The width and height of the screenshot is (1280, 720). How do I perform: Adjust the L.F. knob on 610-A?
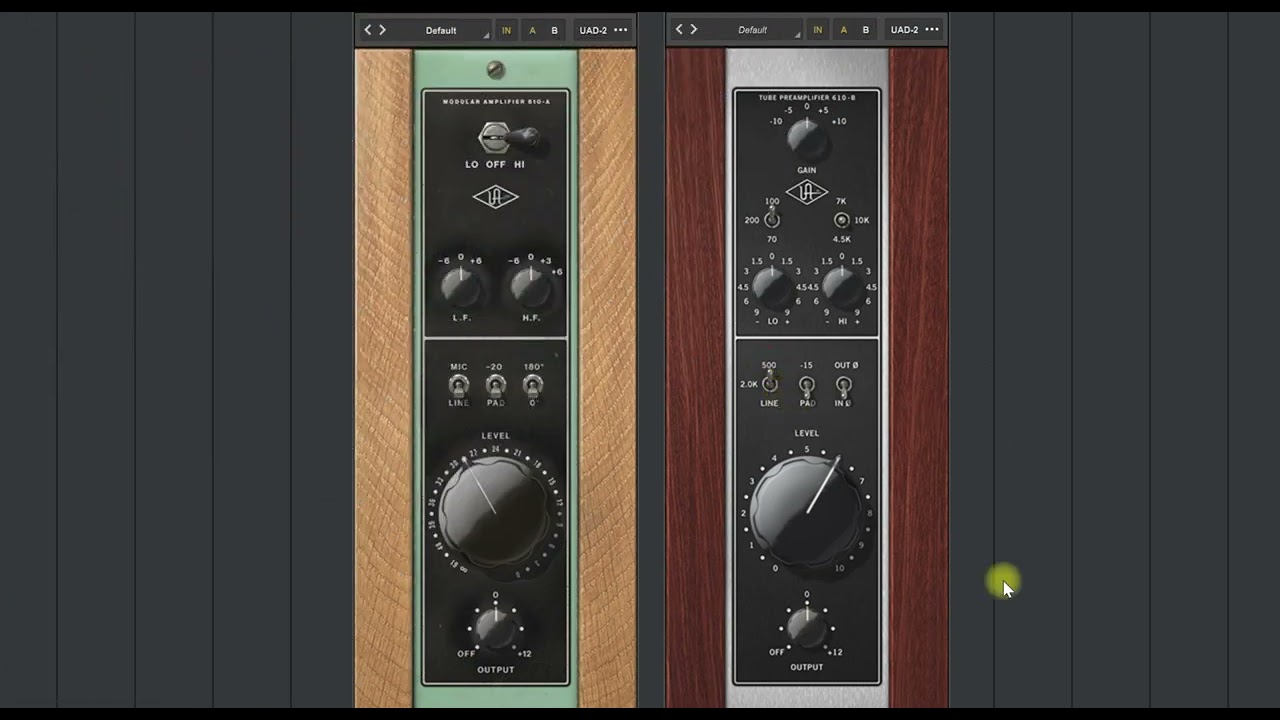[x=460, y=287]
